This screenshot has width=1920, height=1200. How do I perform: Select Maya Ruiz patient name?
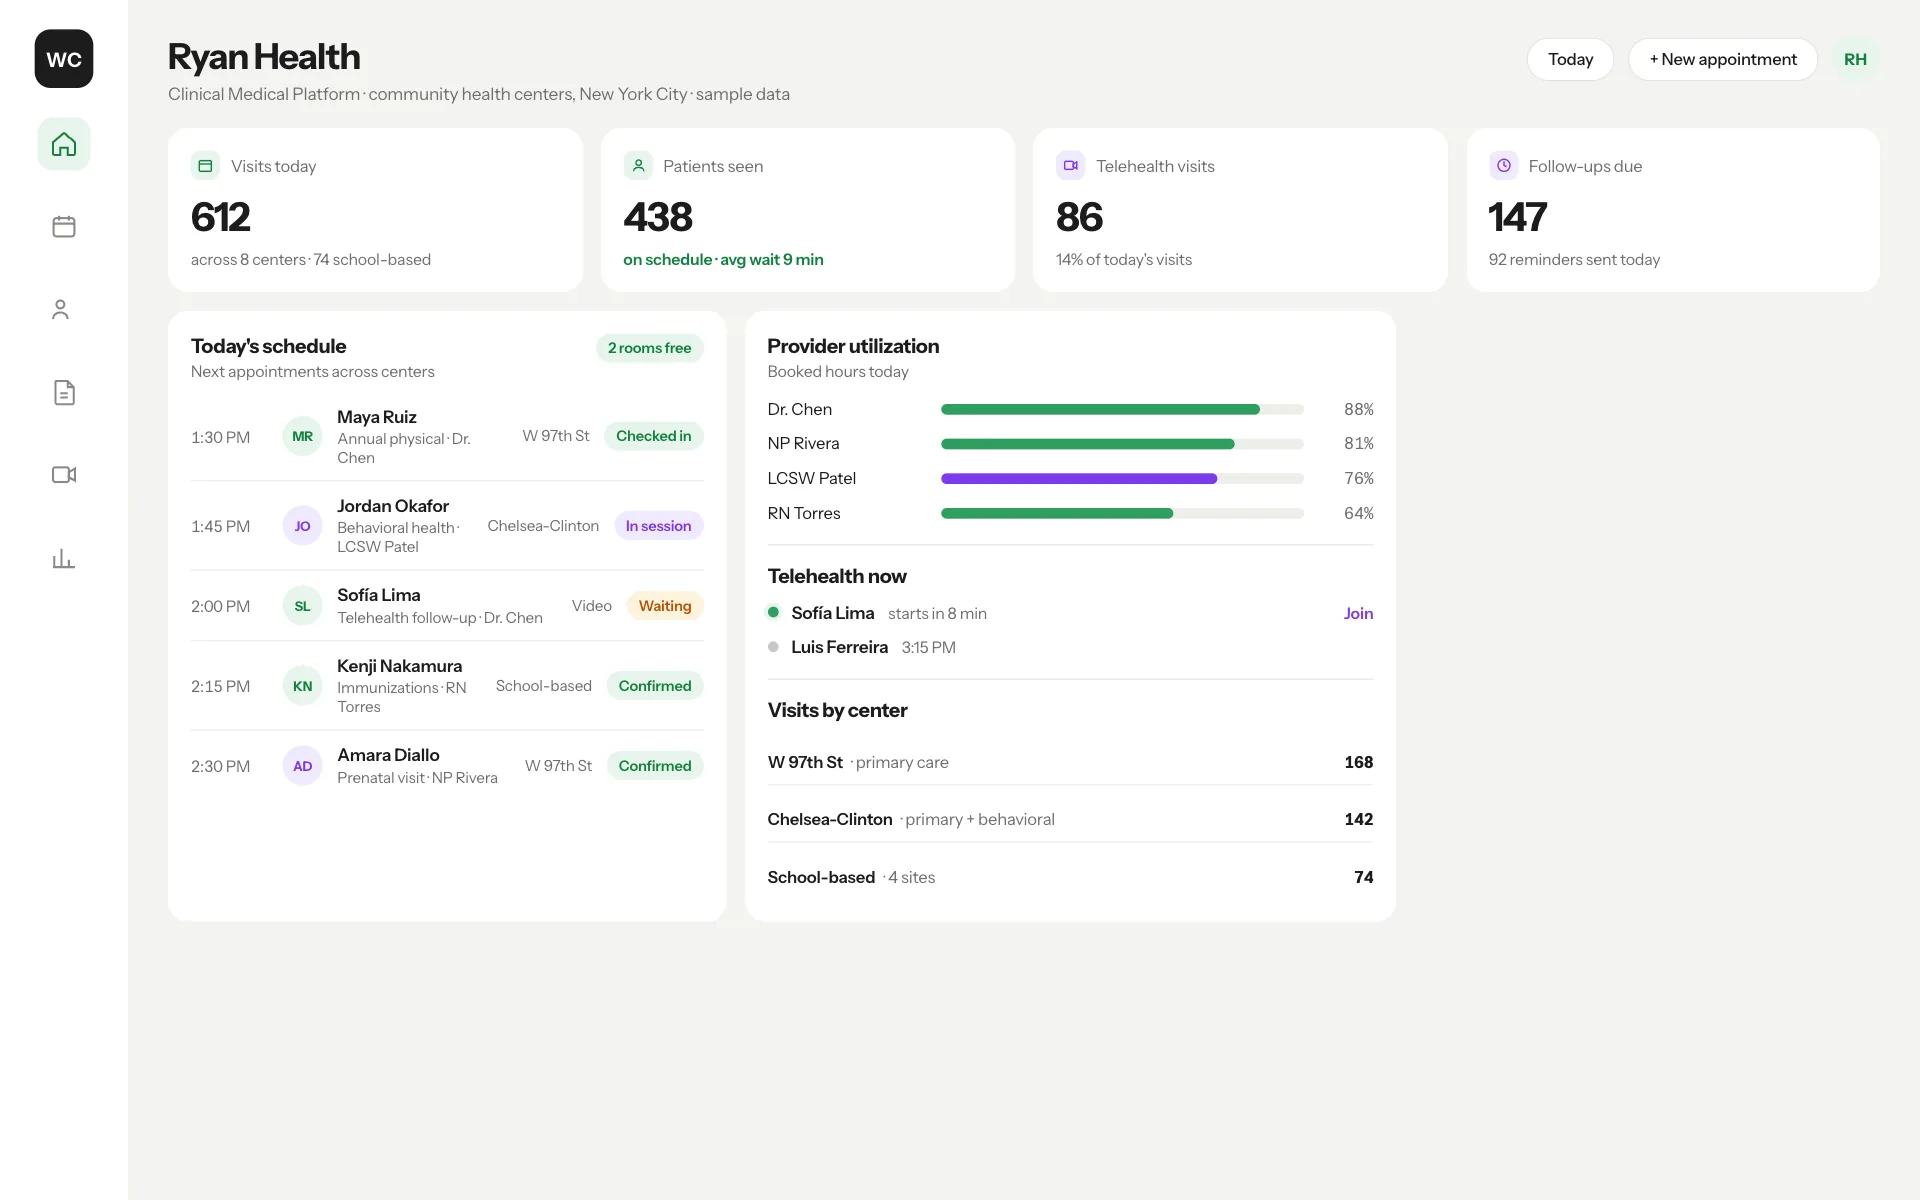coord(376,417)
